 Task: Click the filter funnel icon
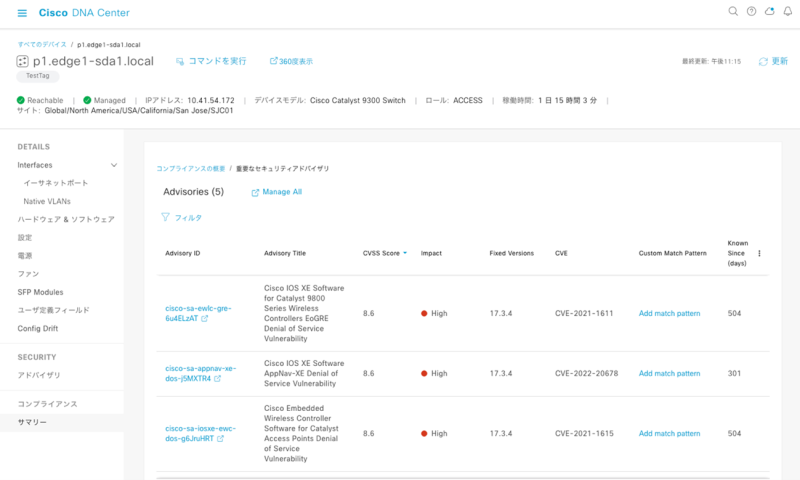(165, 217)
